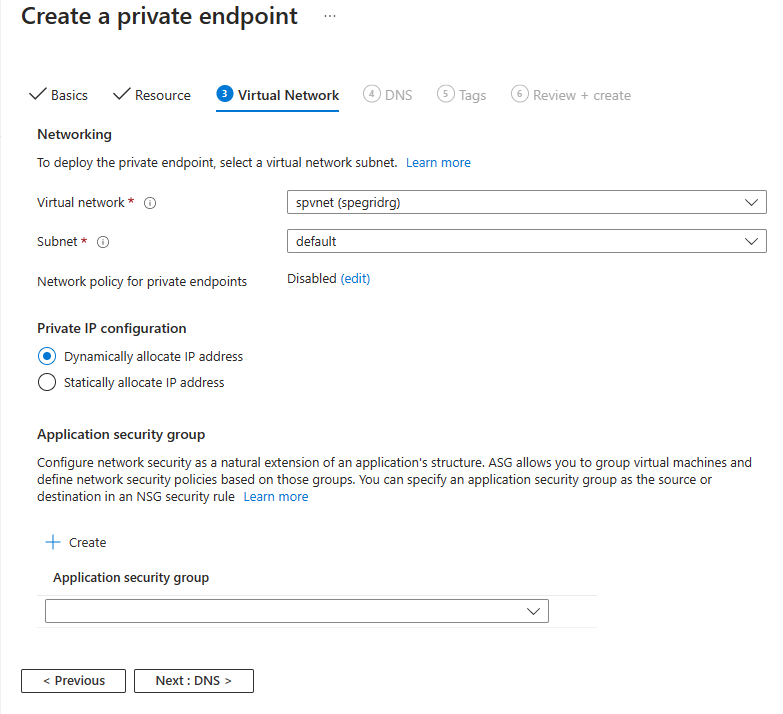783x714 pixels.
Task: Switch to the Virtual Network tab
Action: coord(288,95)
